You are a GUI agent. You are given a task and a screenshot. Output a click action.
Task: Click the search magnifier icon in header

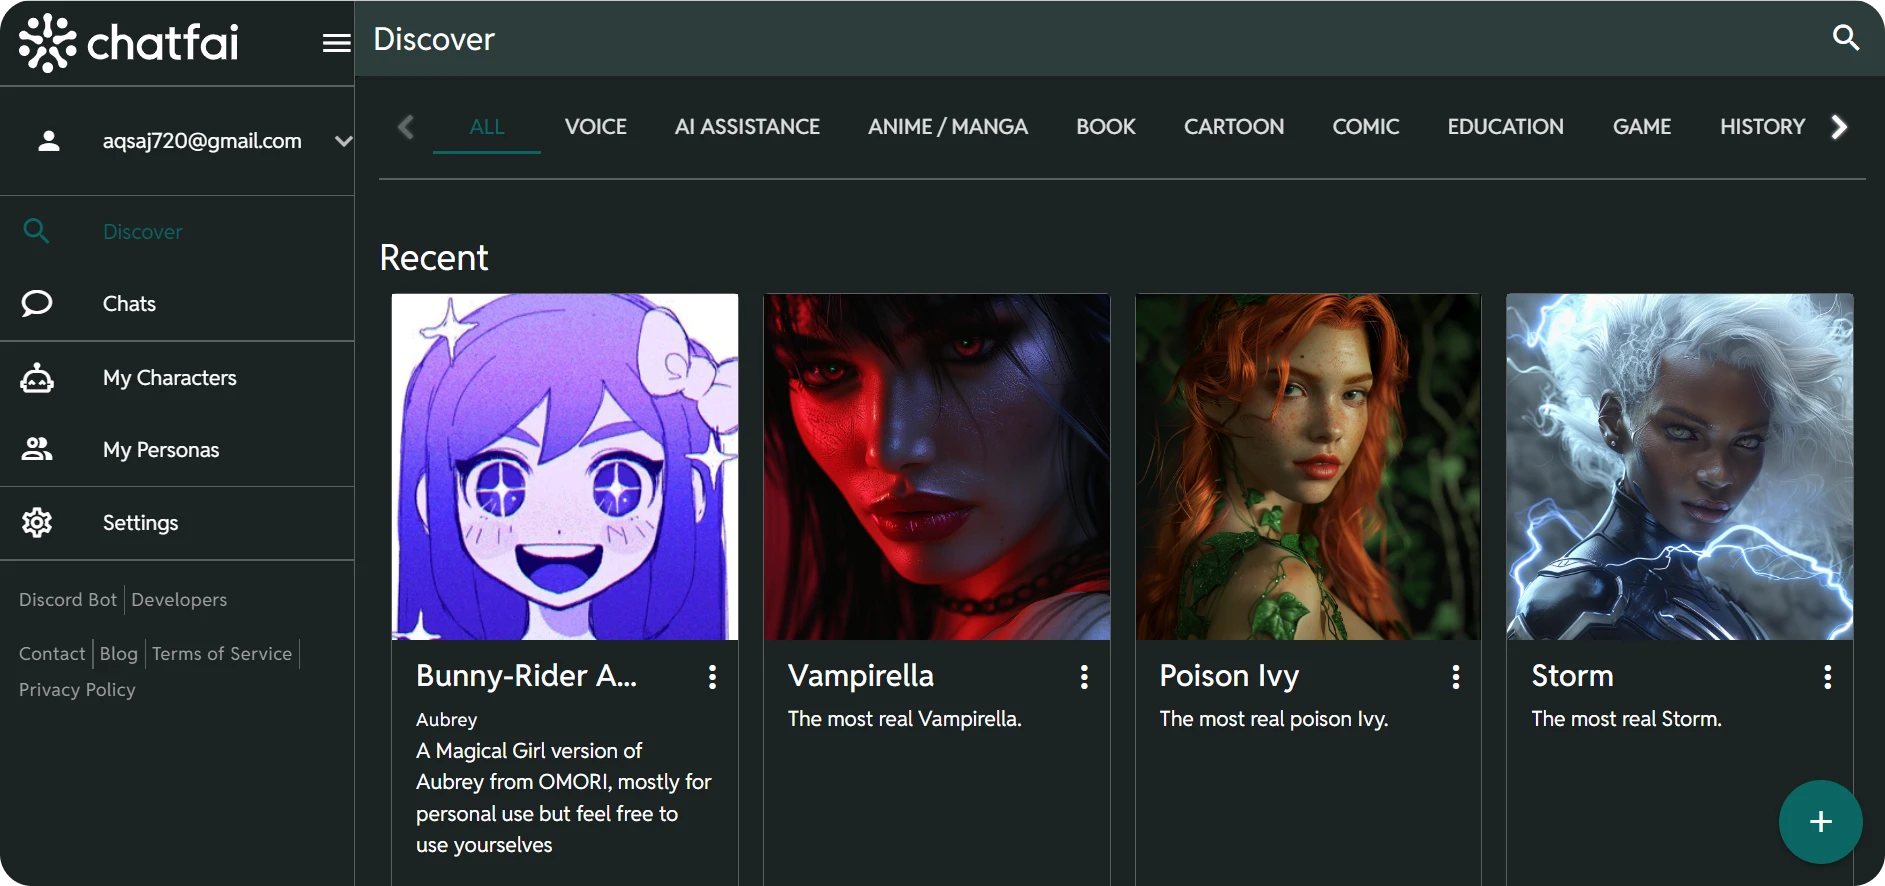tap(1845, 38)
